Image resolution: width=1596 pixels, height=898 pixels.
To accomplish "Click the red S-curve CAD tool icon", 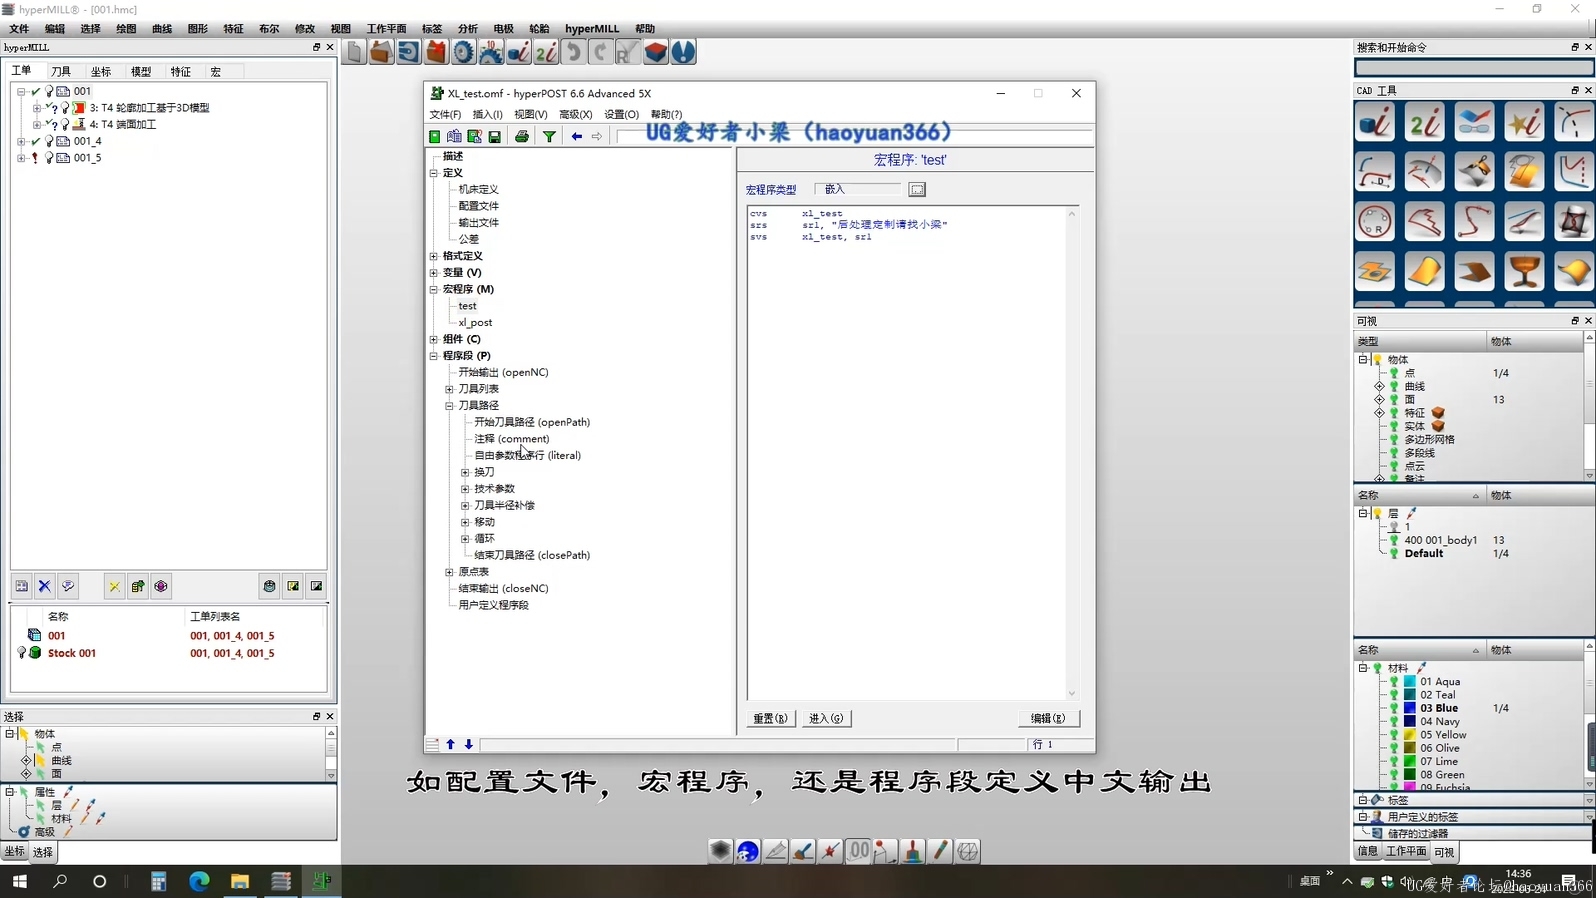I will point(1474,222).
